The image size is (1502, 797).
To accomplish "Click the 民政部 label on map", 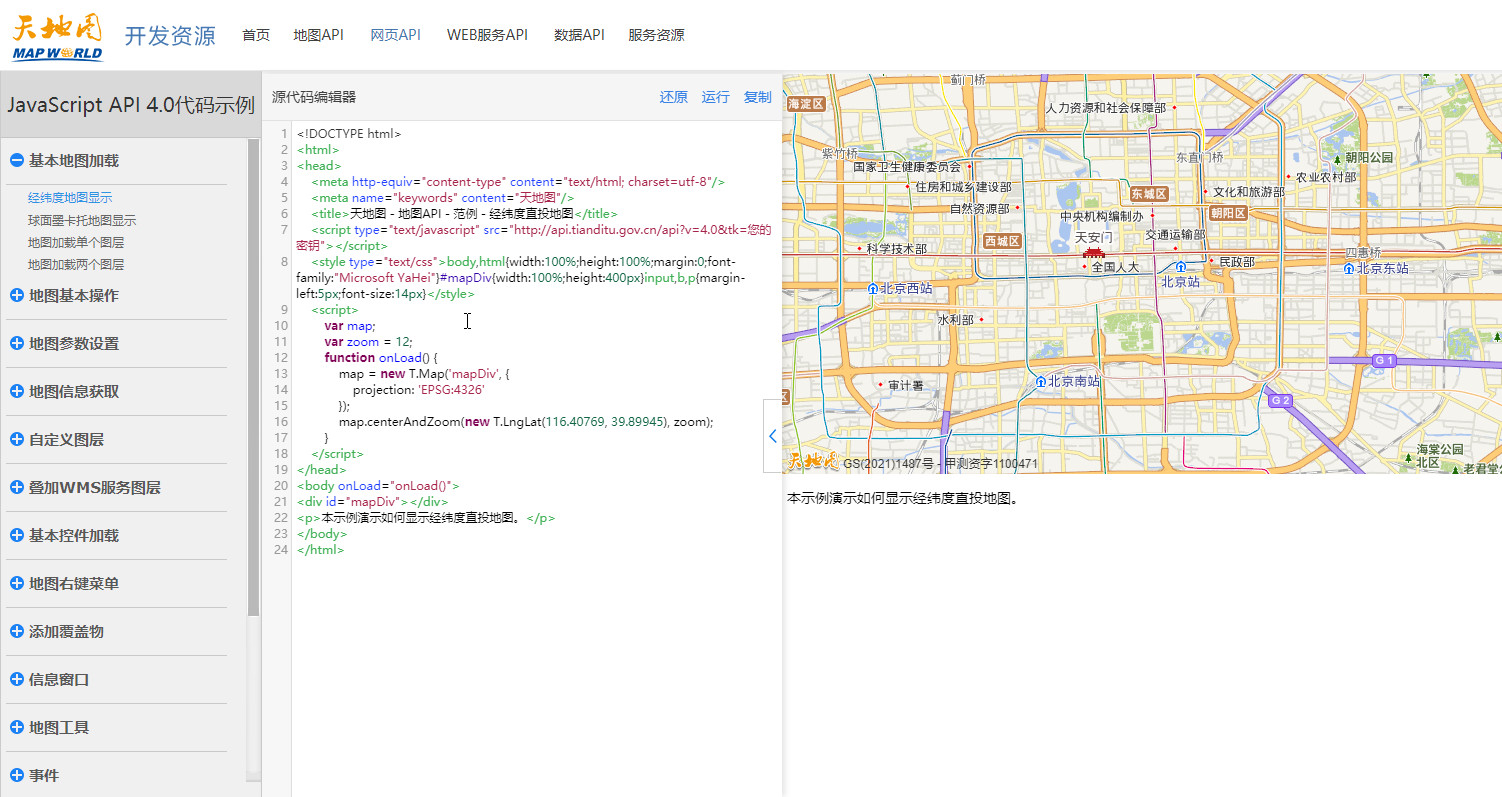I will [x=1237, y=262].
